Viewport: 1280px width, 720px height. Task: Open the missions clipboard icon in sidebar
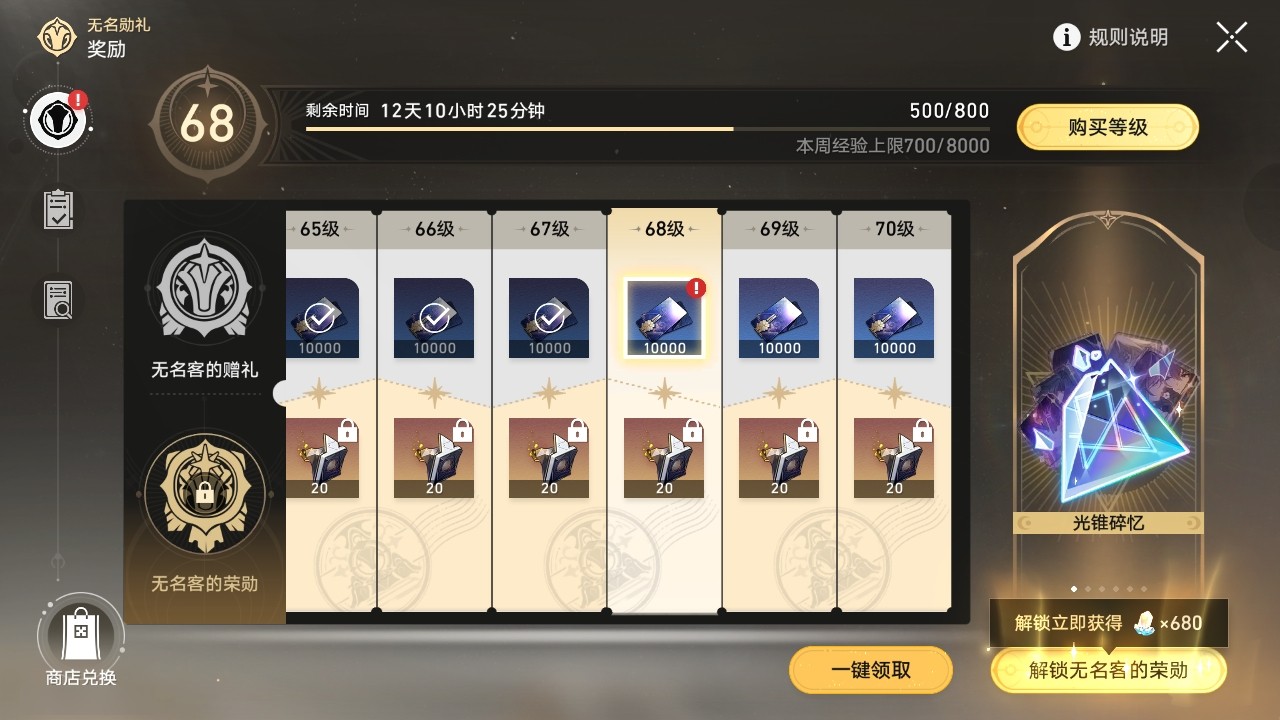click(58, 209)
